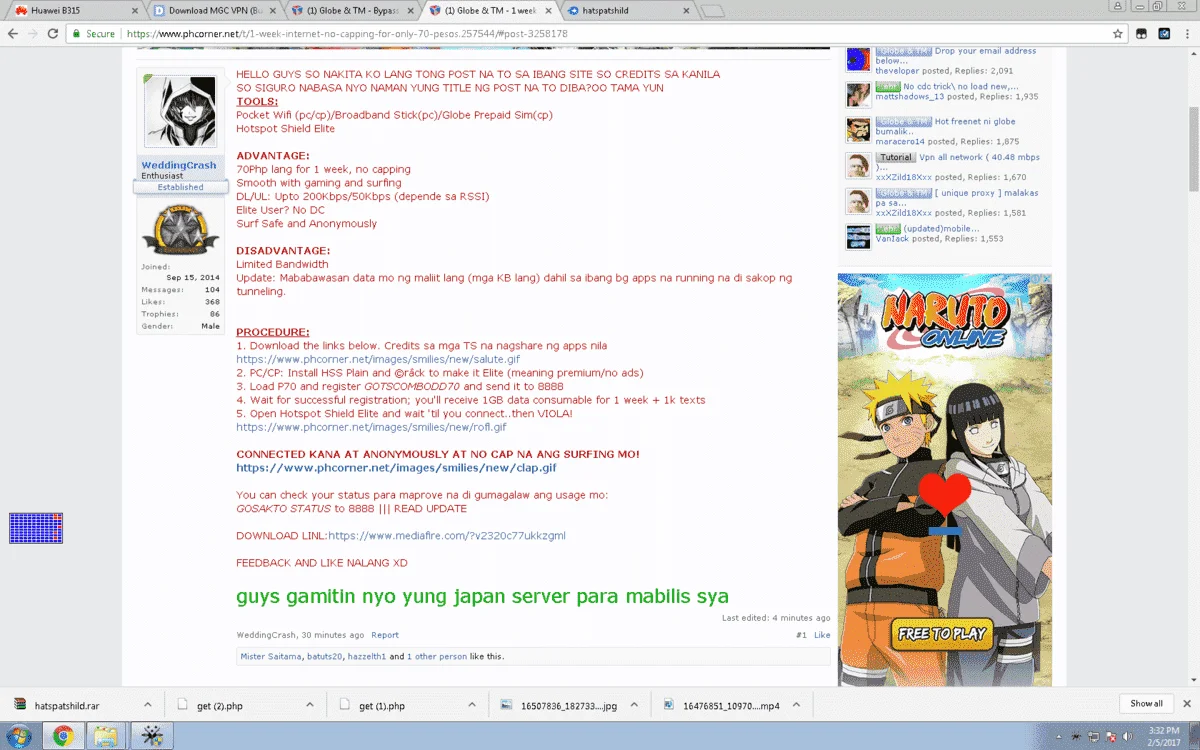Open Chrome from the taskbar
This screenshot has height=750, width=1200.
coord(62,737)
